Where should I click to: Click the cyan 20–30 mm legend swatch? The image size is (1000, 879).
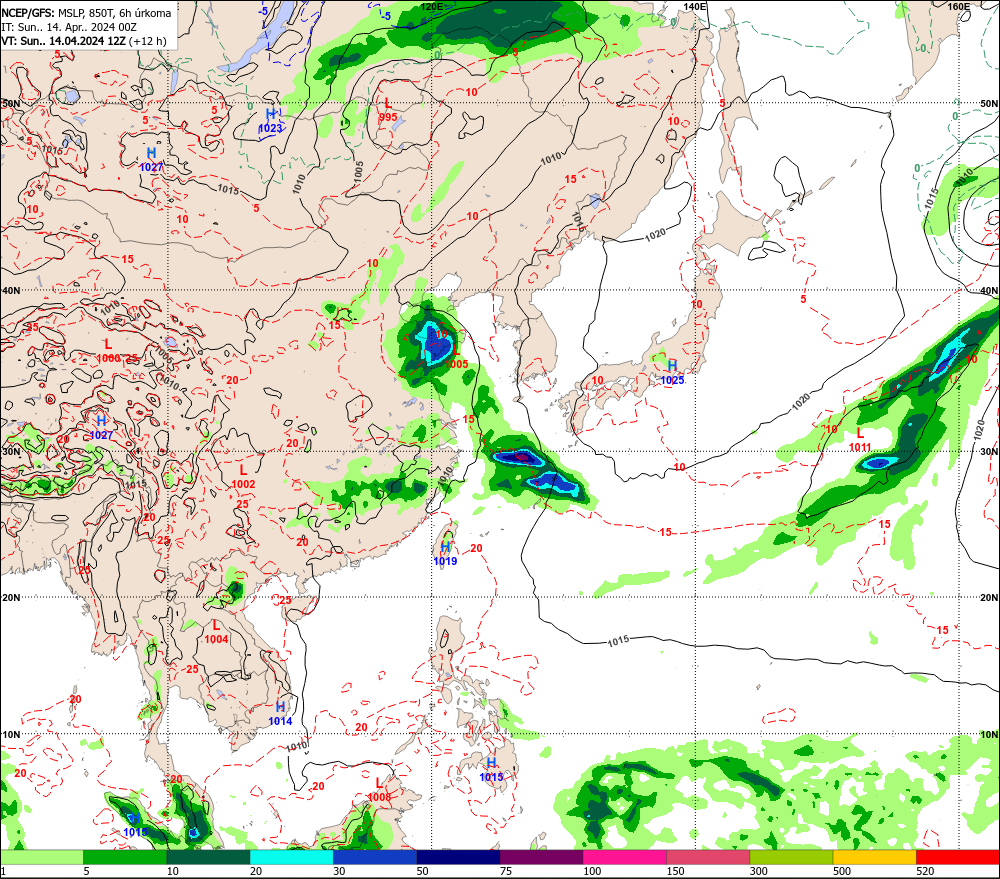[291, 857]
